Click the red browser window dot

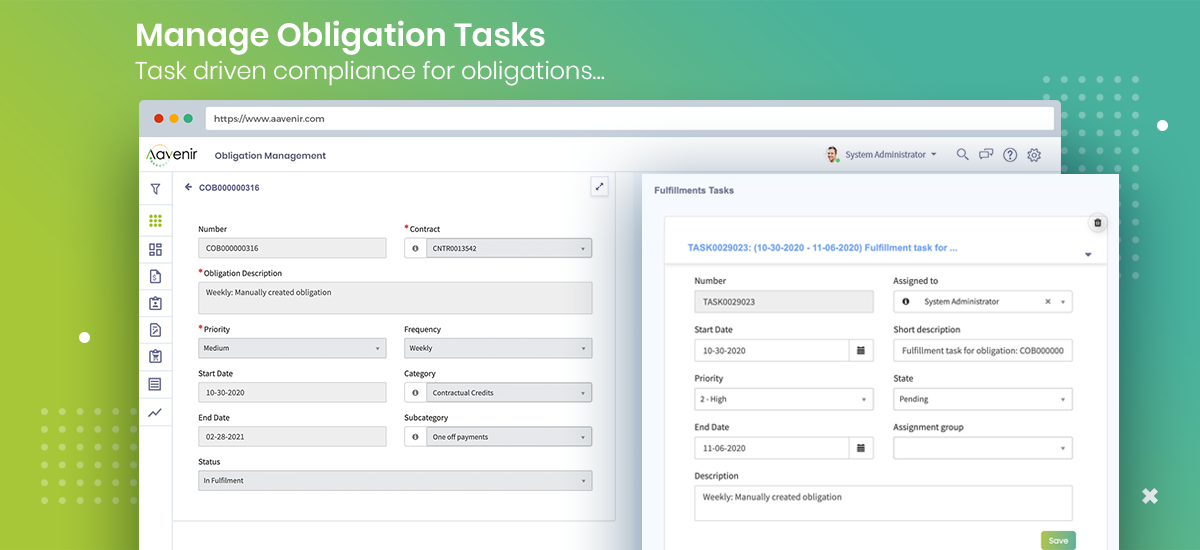click(x=158, y=118)
